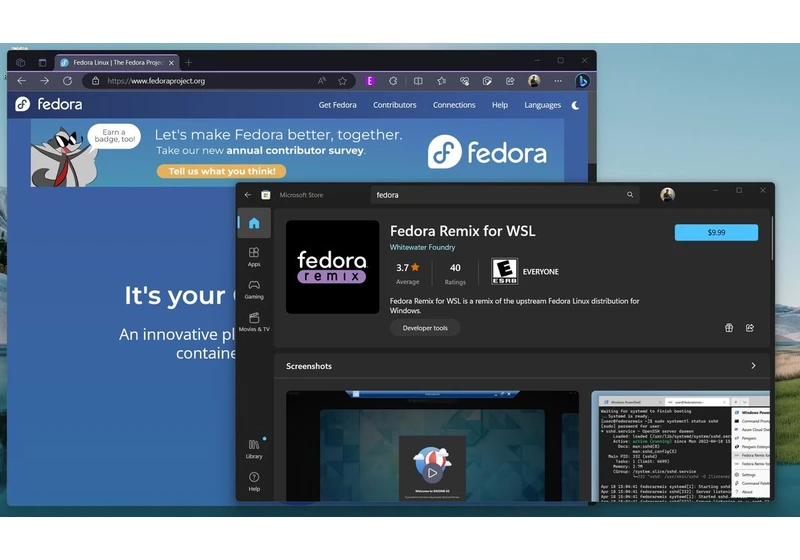
Task: Refresh the Fedora page in Edge
Action: tap(67, 81)
